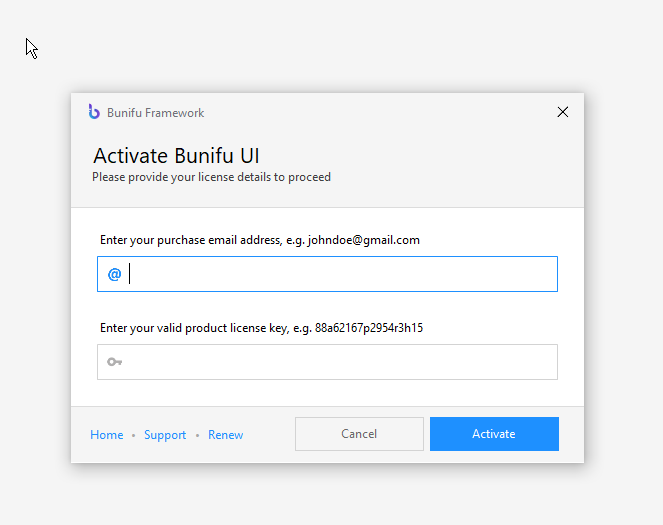
Task: Click the dot separator between Home and Support
Action: [x=133, y=435]
